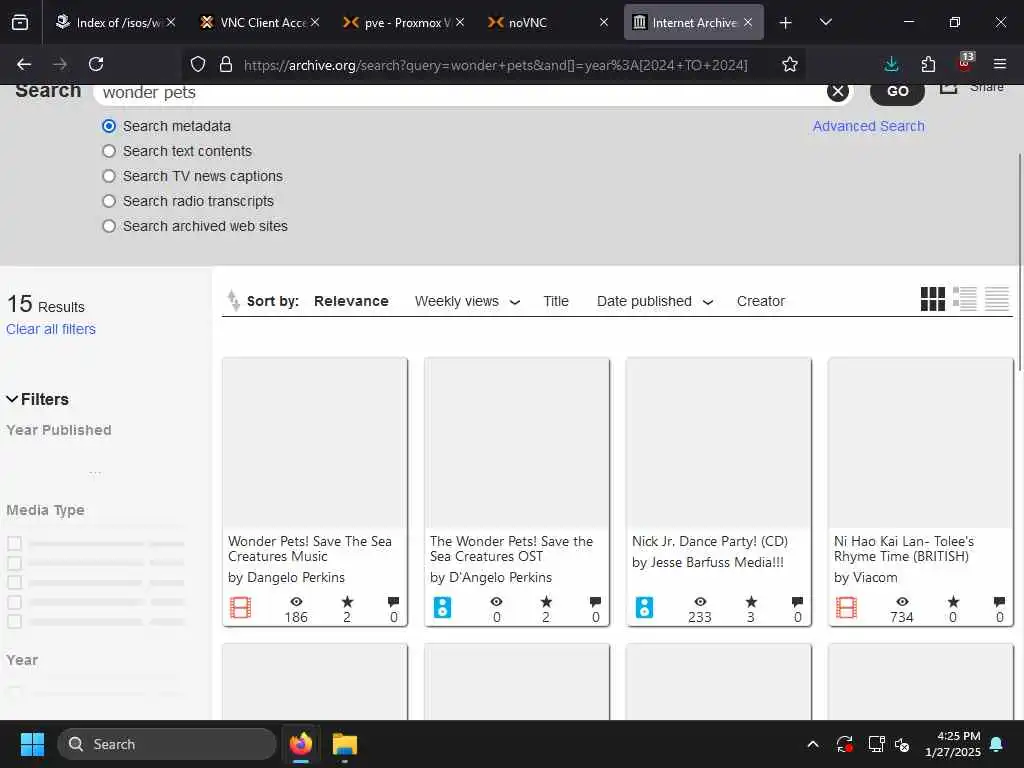Choose Search archived web sites
This screenshot has width=1024, height=768.
(109, 226)
